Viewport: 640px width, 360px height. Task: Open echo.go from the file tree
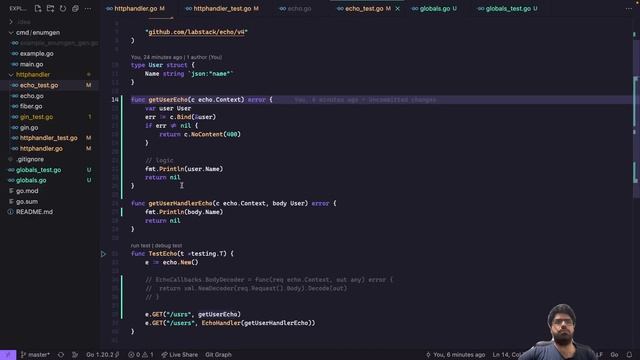31,96
